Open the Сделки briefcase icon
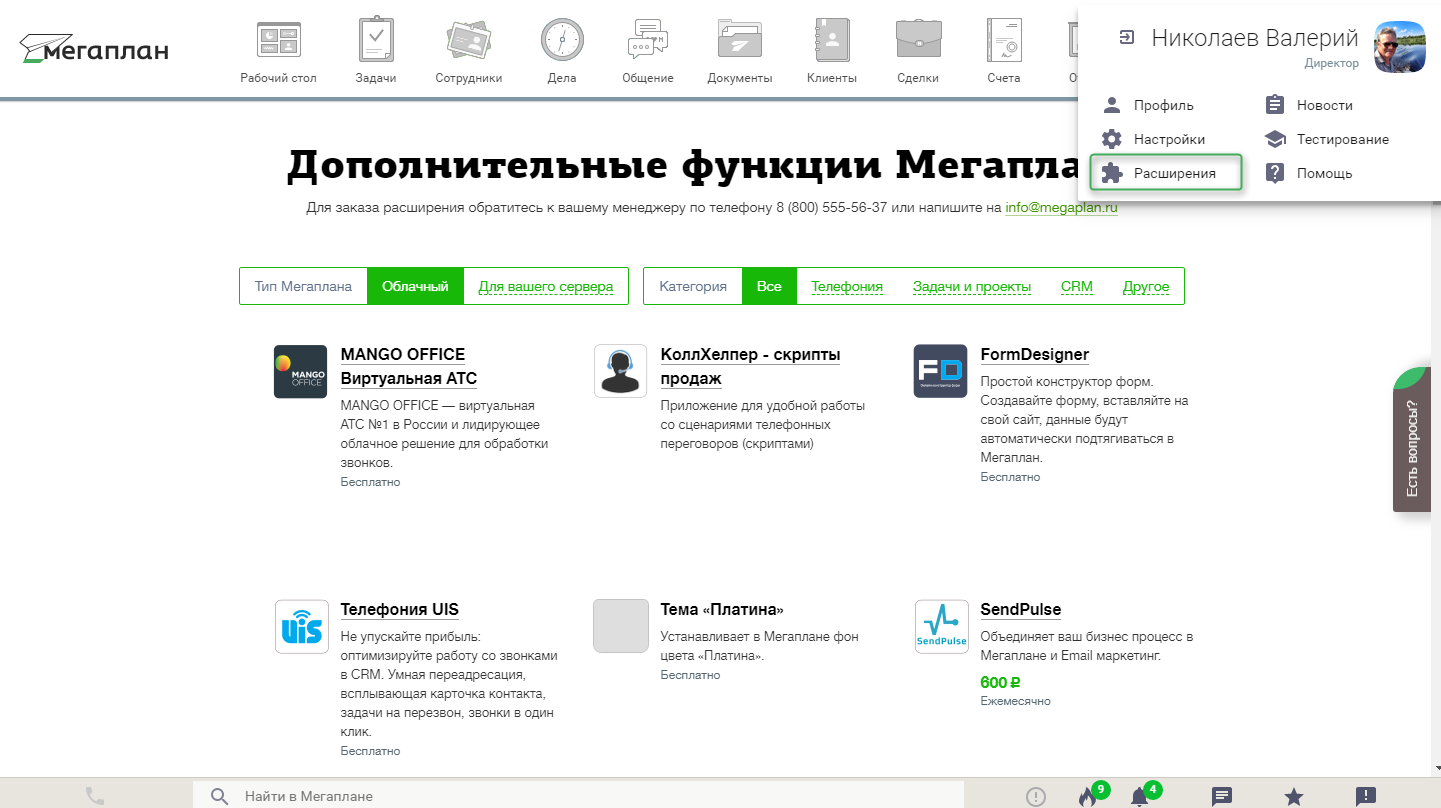Screen dimensions: 1441x808 pos(917,40)
